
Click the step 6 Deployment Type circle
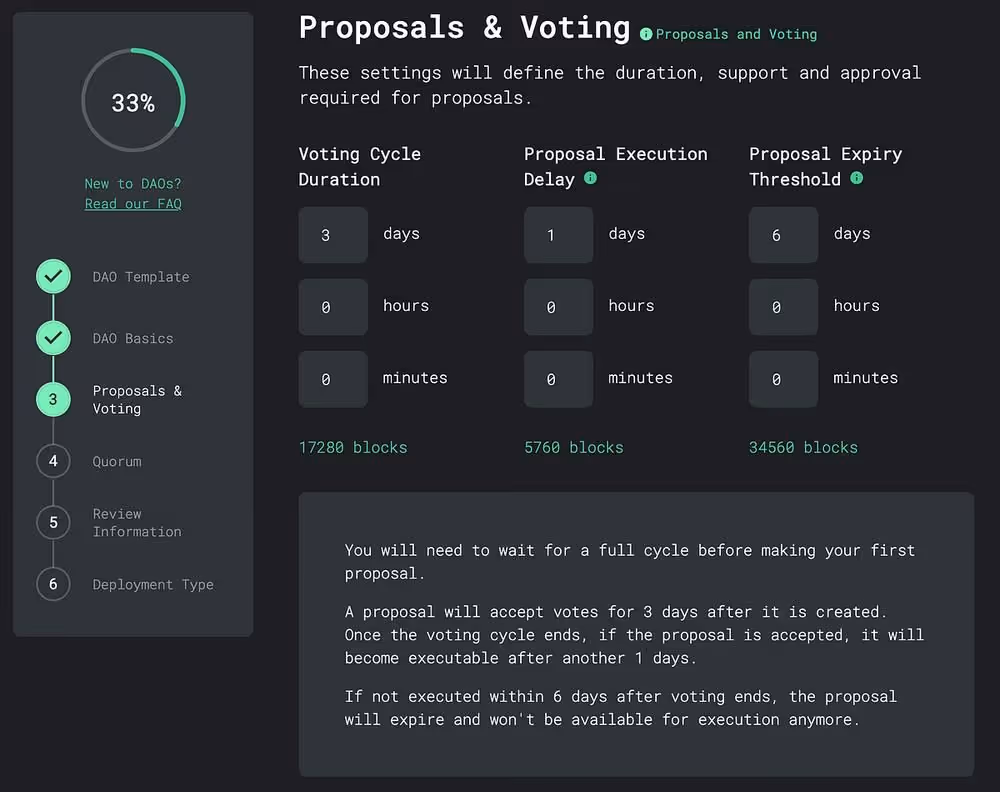[x=53, y=584]
